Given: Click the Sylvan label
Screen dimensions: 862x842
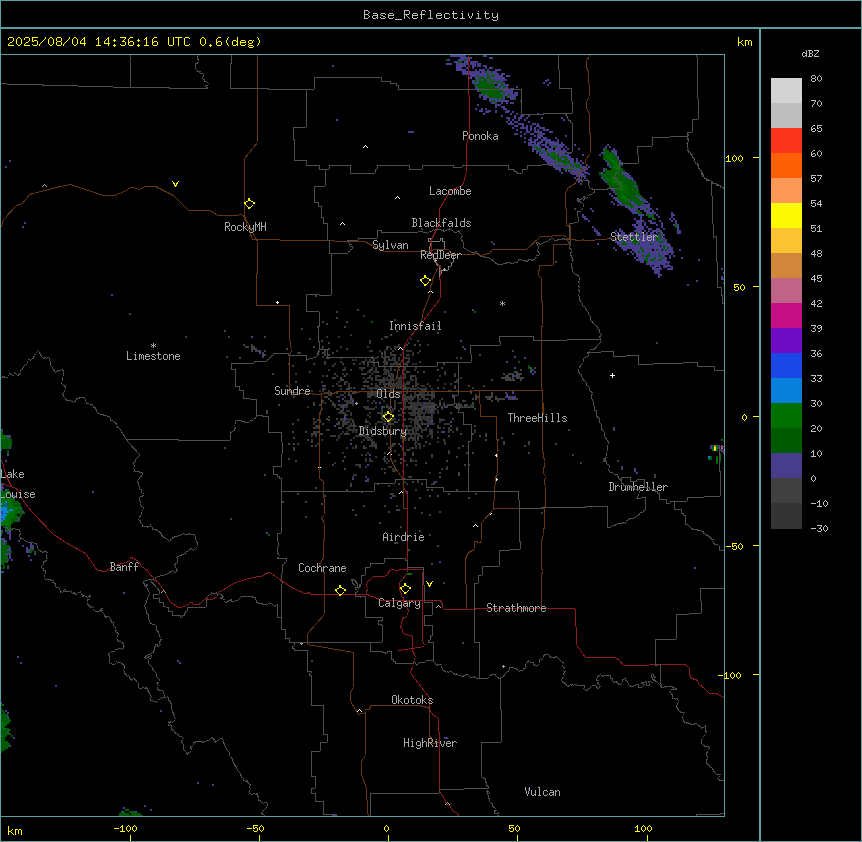Looking at the screenshot, I should point(390,245).
